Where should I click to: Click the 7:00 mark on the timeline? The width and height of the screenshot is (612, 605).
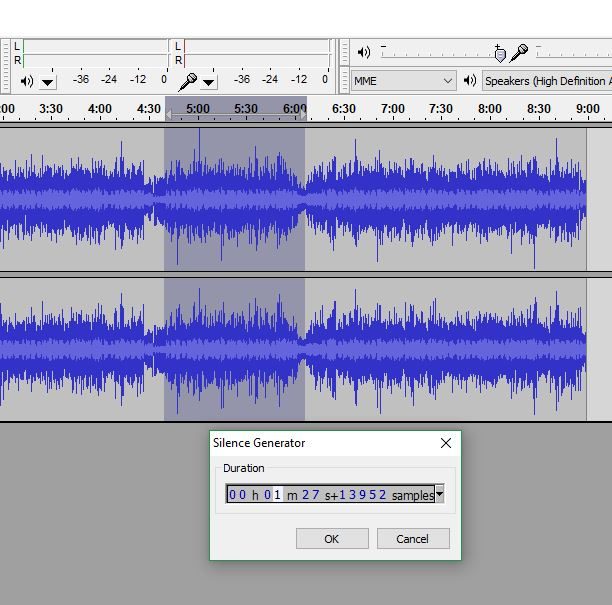[x=393, y=108]
